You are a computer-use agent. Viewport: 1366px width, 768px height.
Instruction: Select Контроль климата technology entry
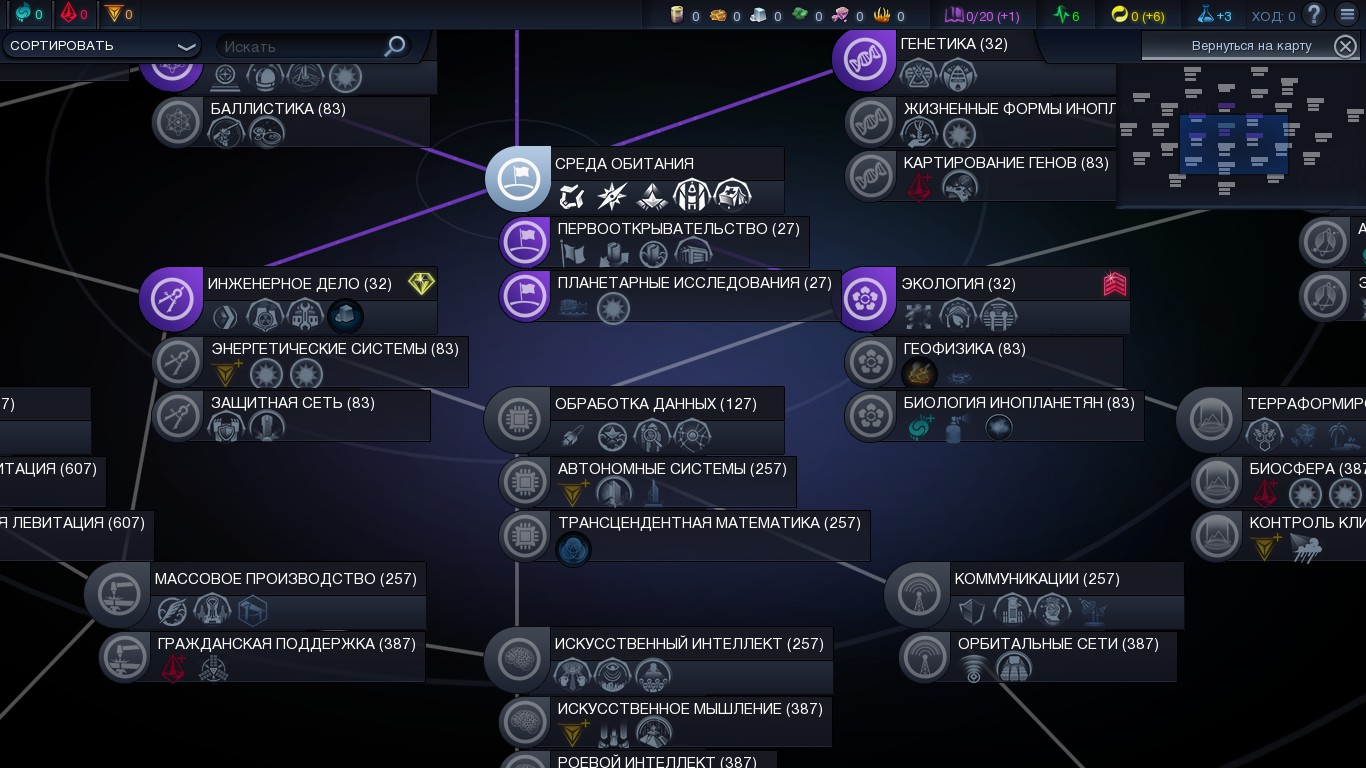click(1280, 535)
